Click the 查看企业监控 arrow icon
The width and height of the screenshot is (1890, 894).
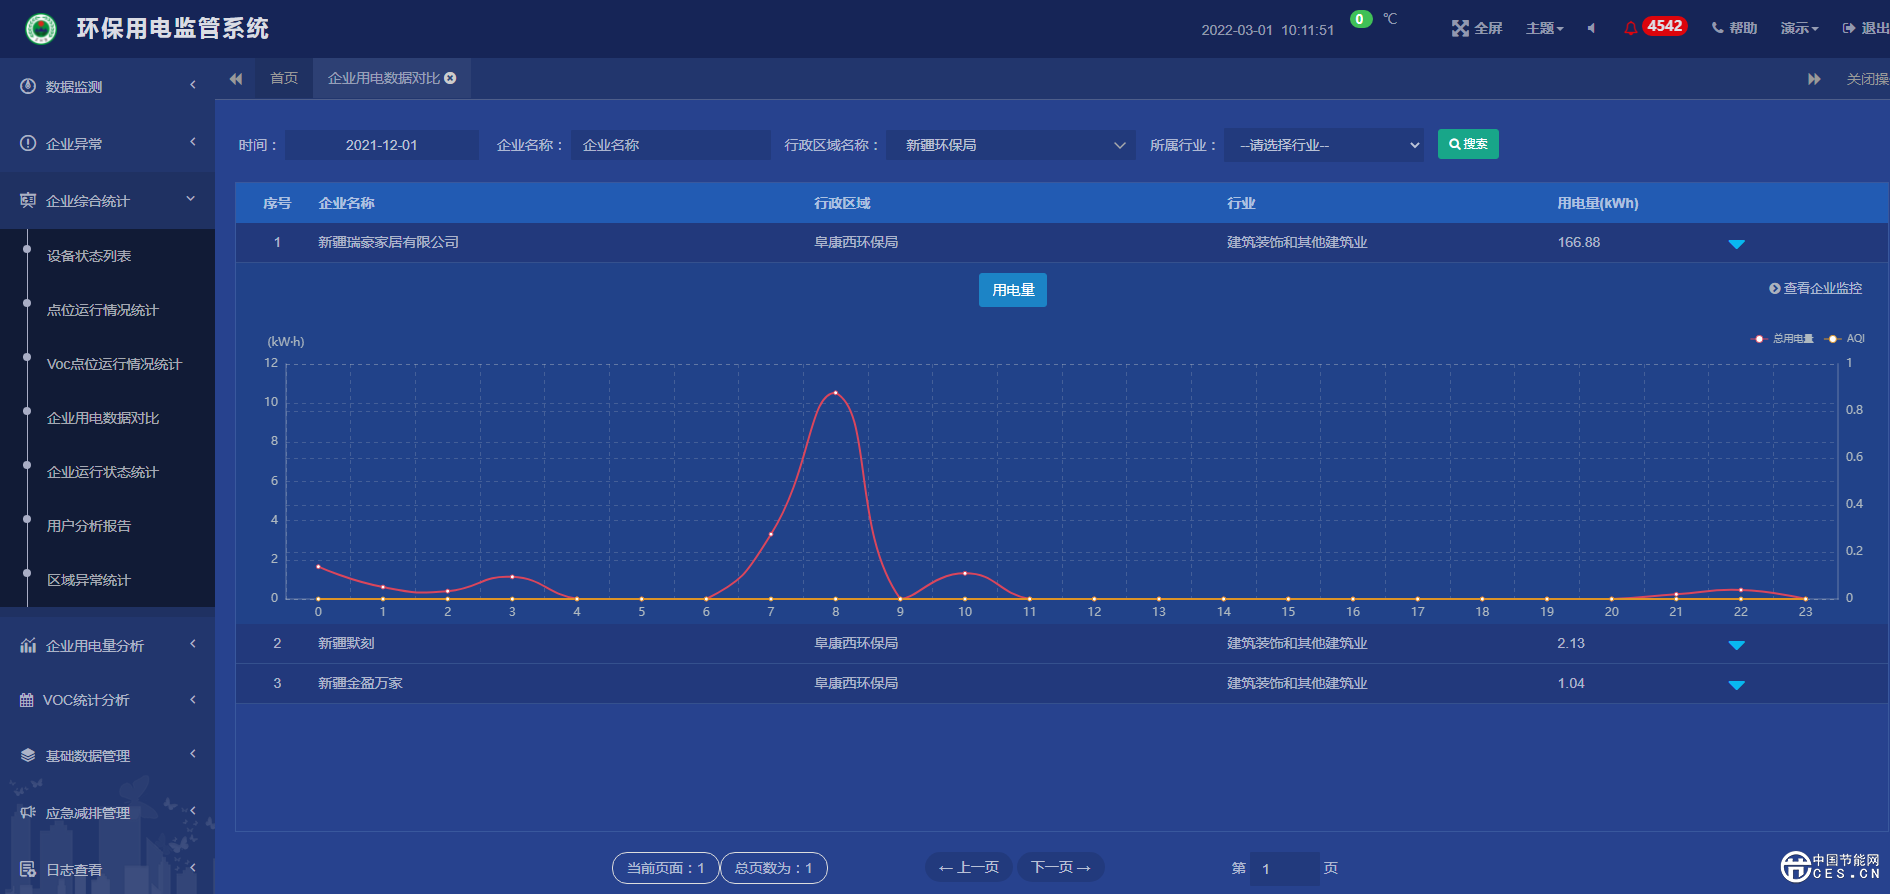click(1775, 288)
